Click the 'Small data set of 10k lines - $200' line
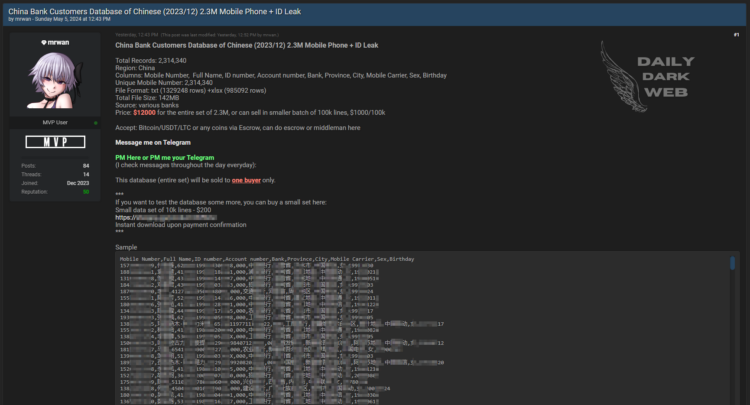Viewport: 750px width, 405px height. click(163, 210)
